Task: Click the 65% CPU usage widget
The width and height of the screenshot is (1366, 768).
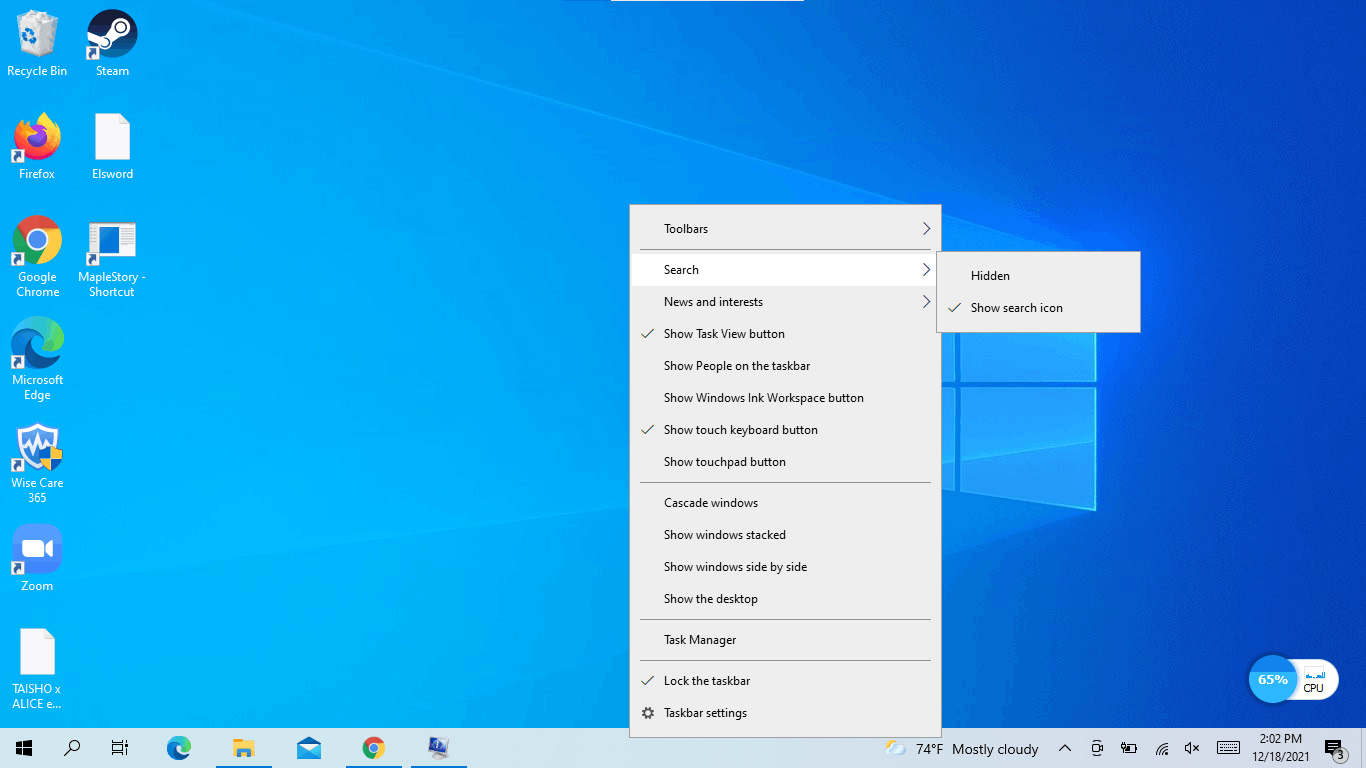Action: click(1292, 680)
